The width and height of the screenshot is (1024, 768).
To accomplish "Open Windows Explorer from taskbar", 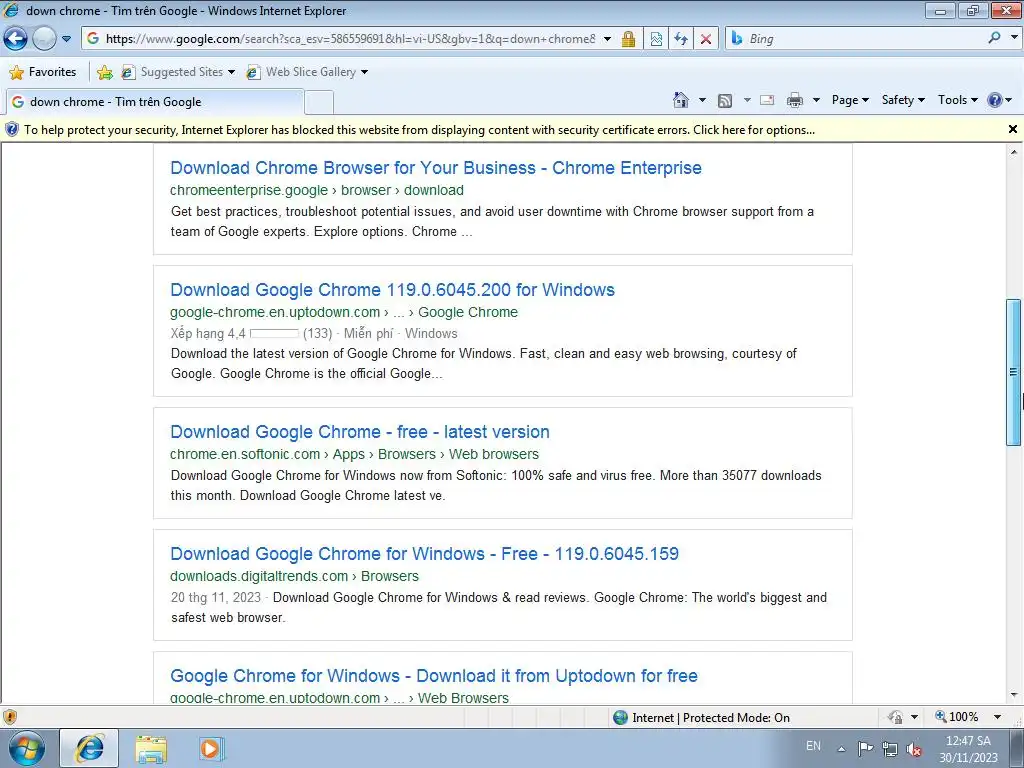I will click(x=151, y=749).
